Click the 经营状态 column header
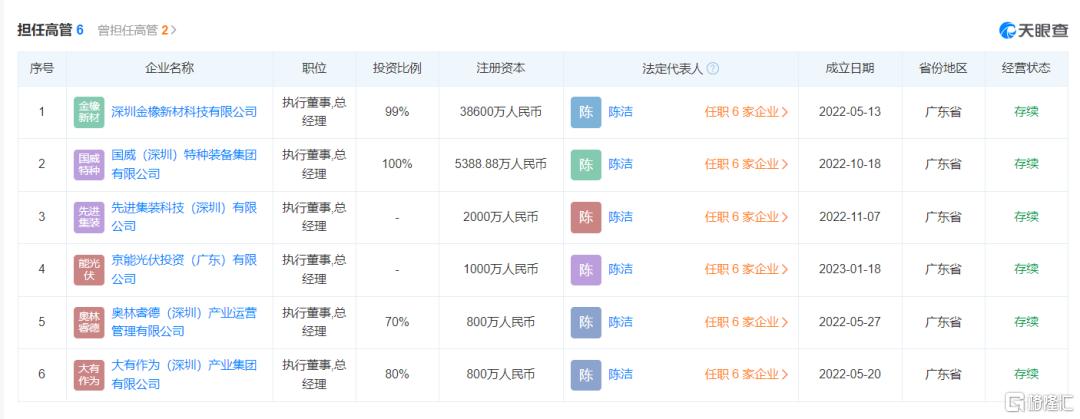1080x419 pixels. tap(1026, 68)
